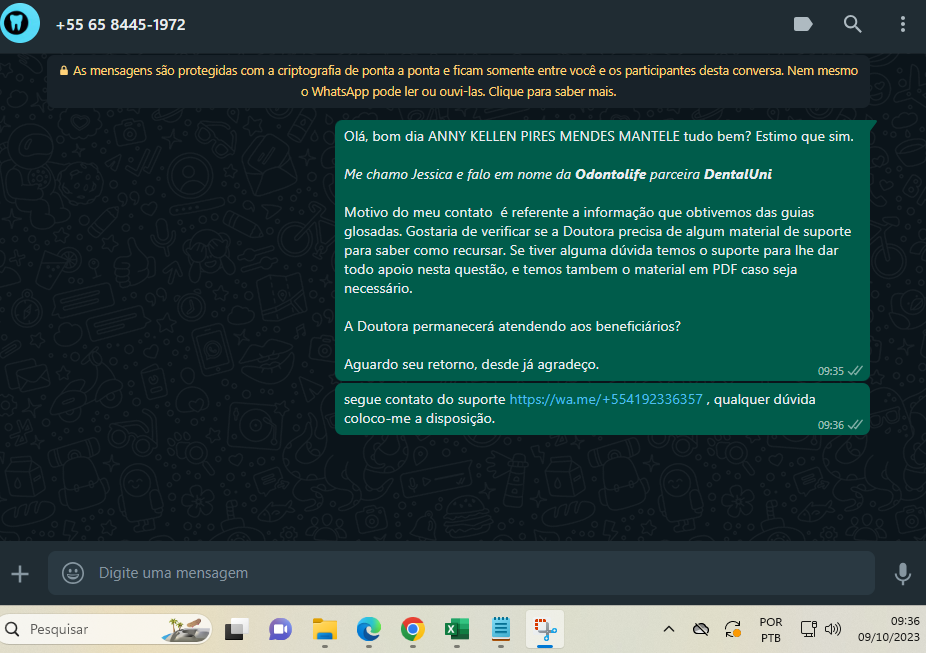
Task: Click the Windows search box 'Pesquisar'
Action: point(106,629)
